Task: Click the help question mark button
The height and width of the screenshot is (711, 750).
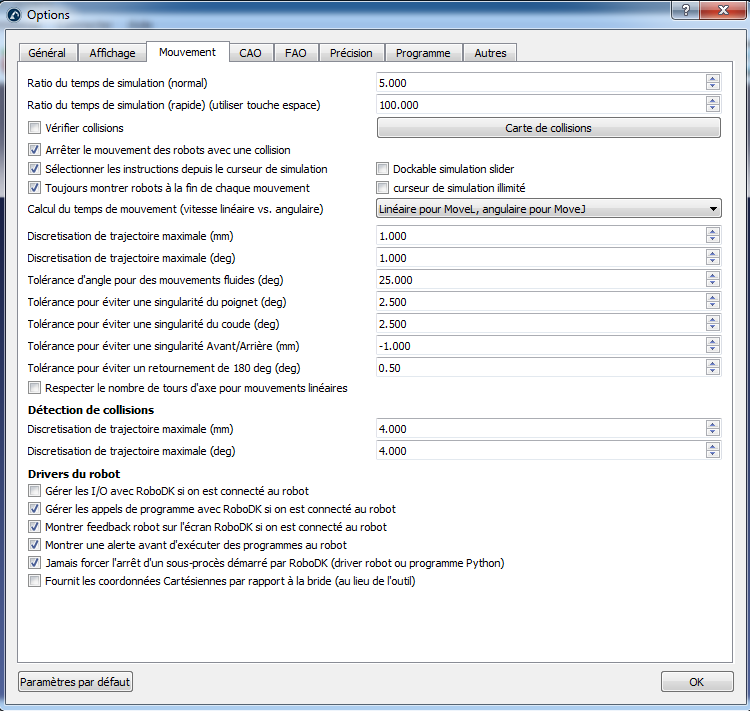Action: (686, 10)
